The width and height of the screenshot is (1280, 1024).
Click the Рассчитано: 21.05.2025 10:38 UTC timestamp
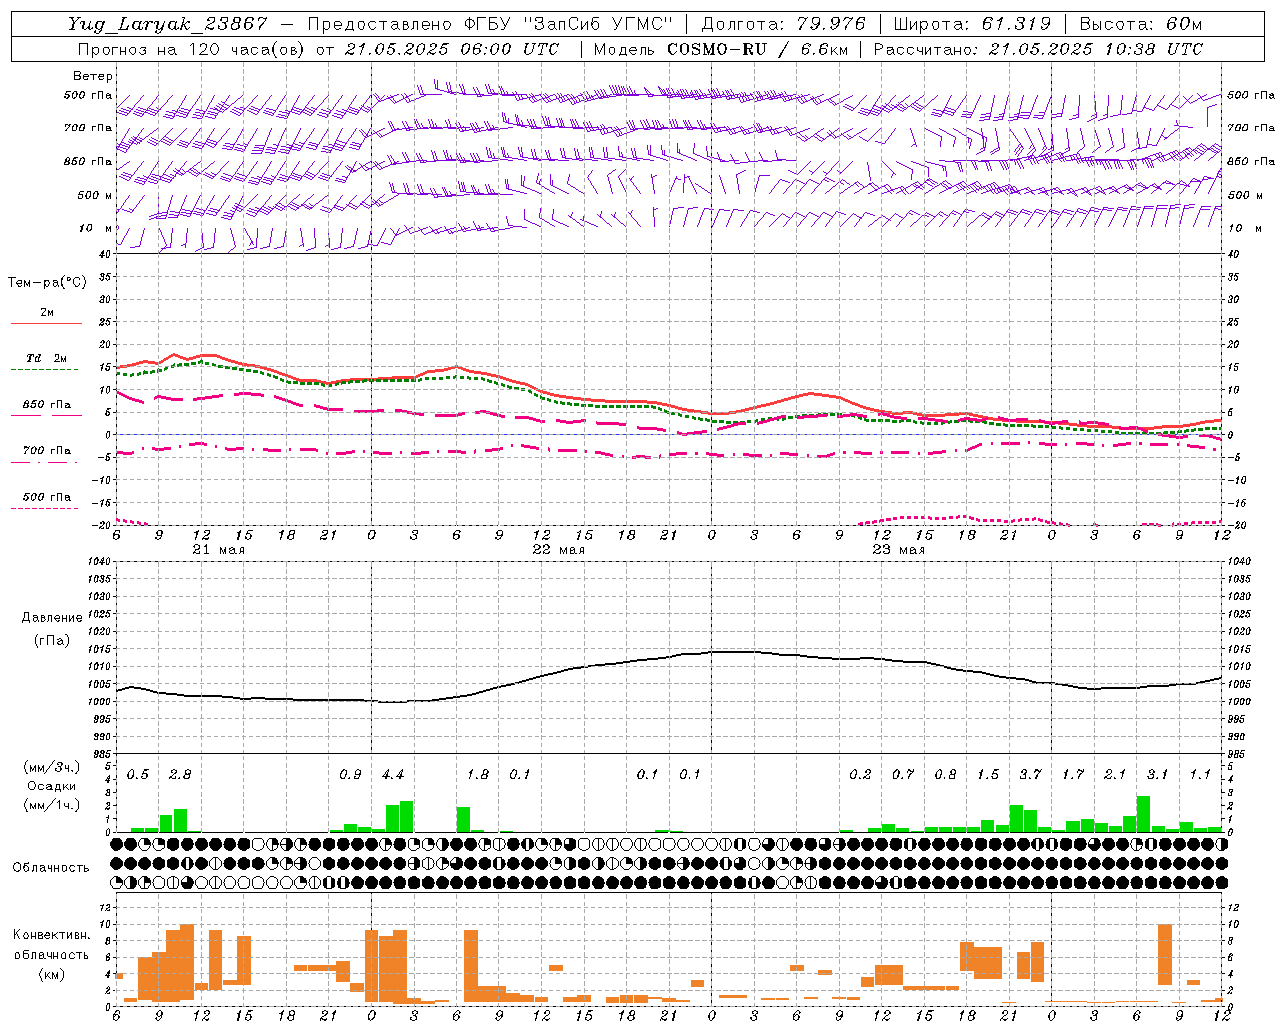1039,49
